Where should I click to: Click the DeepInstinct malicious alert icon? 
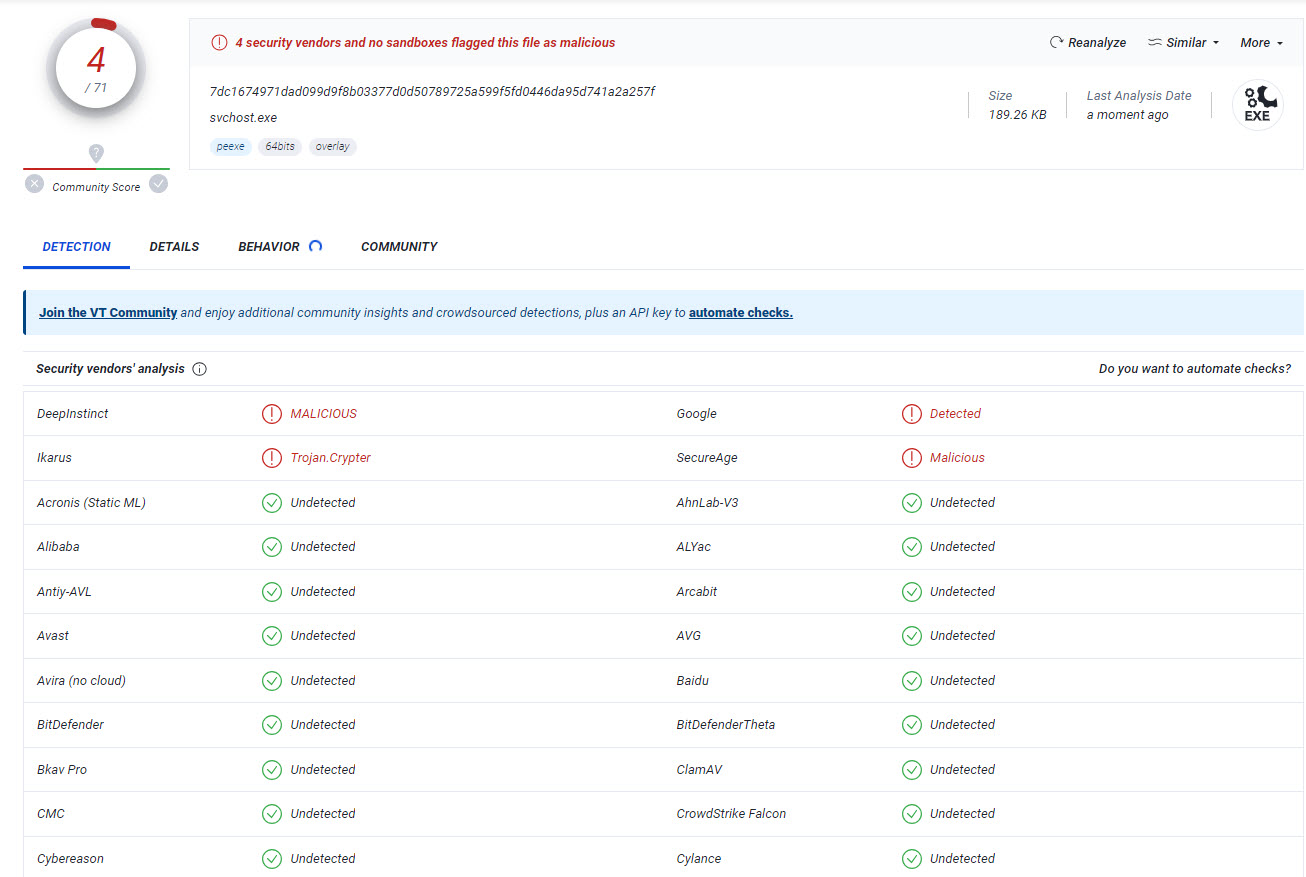click(x=271, y=414)
